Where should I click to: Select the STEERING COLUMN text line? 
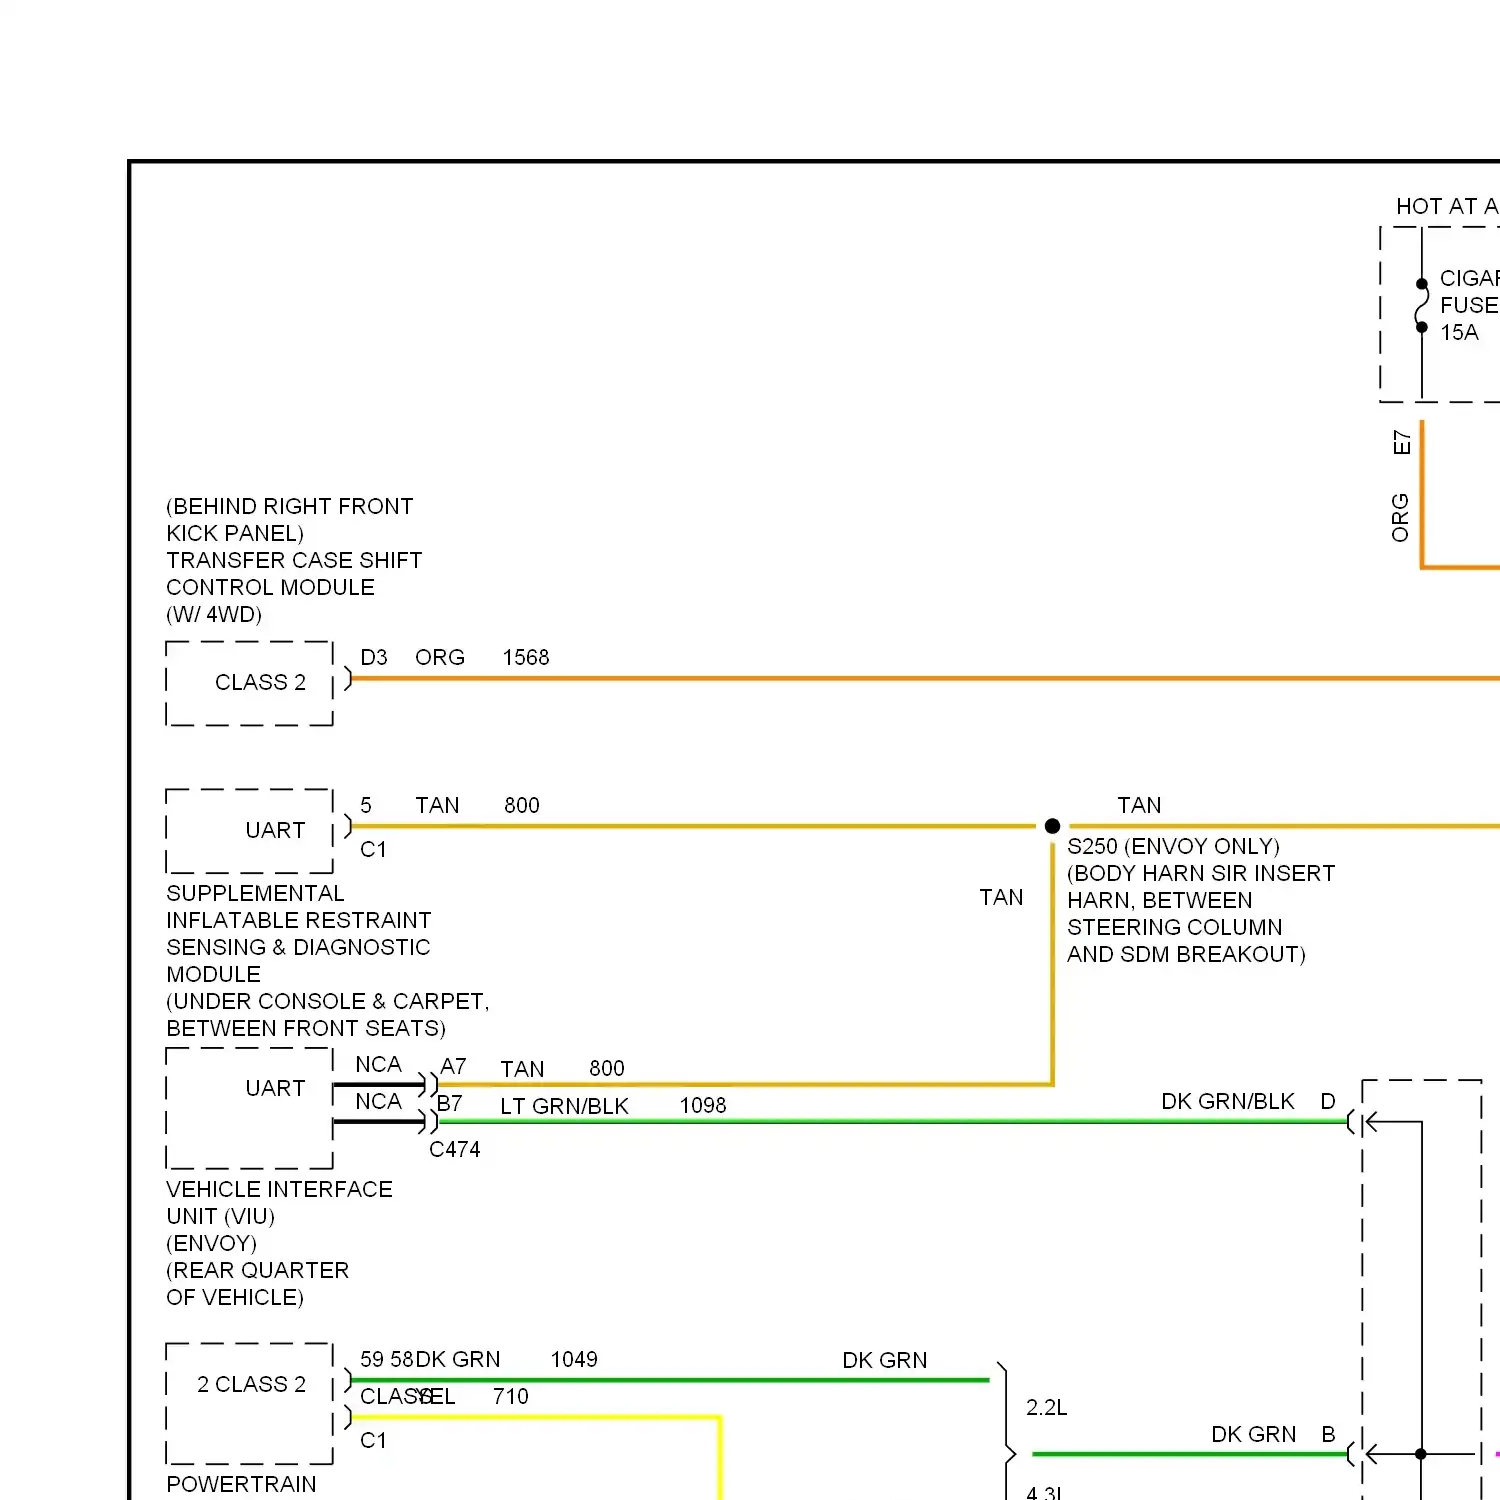(1174, 928)
